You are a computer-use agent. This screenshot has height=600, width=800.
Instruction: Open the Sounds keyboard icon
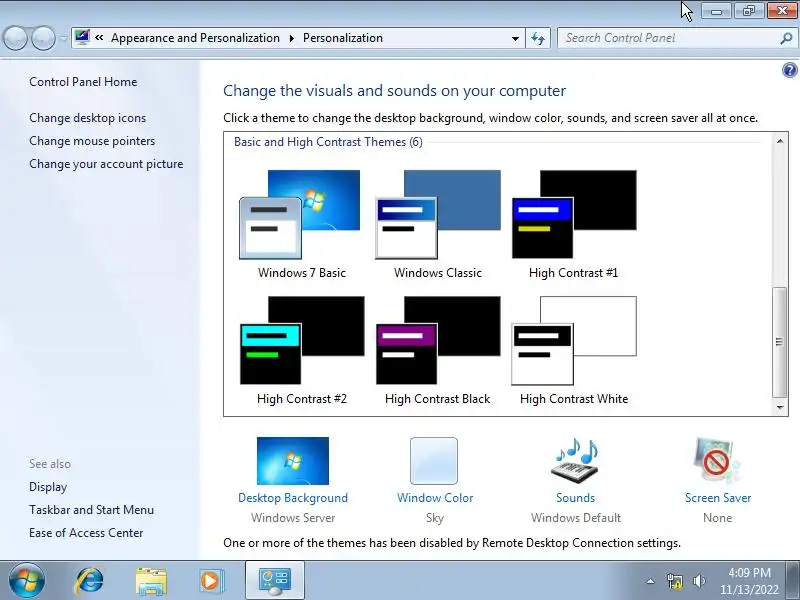tap(576, 461)
